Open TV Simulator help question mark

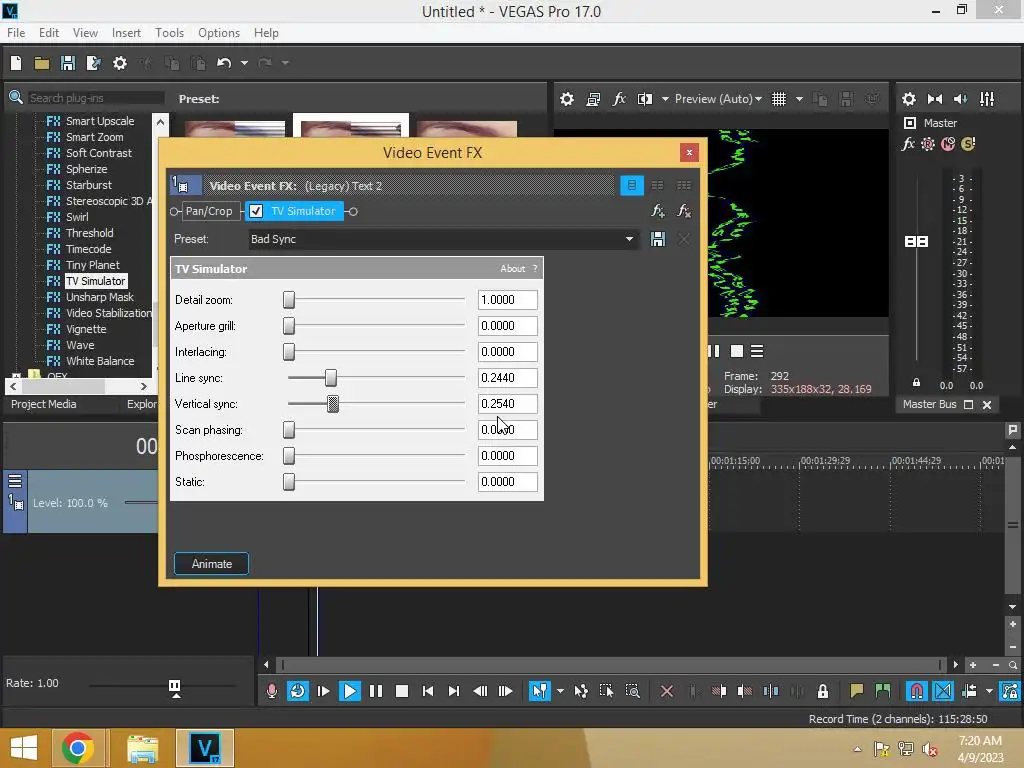535,268
